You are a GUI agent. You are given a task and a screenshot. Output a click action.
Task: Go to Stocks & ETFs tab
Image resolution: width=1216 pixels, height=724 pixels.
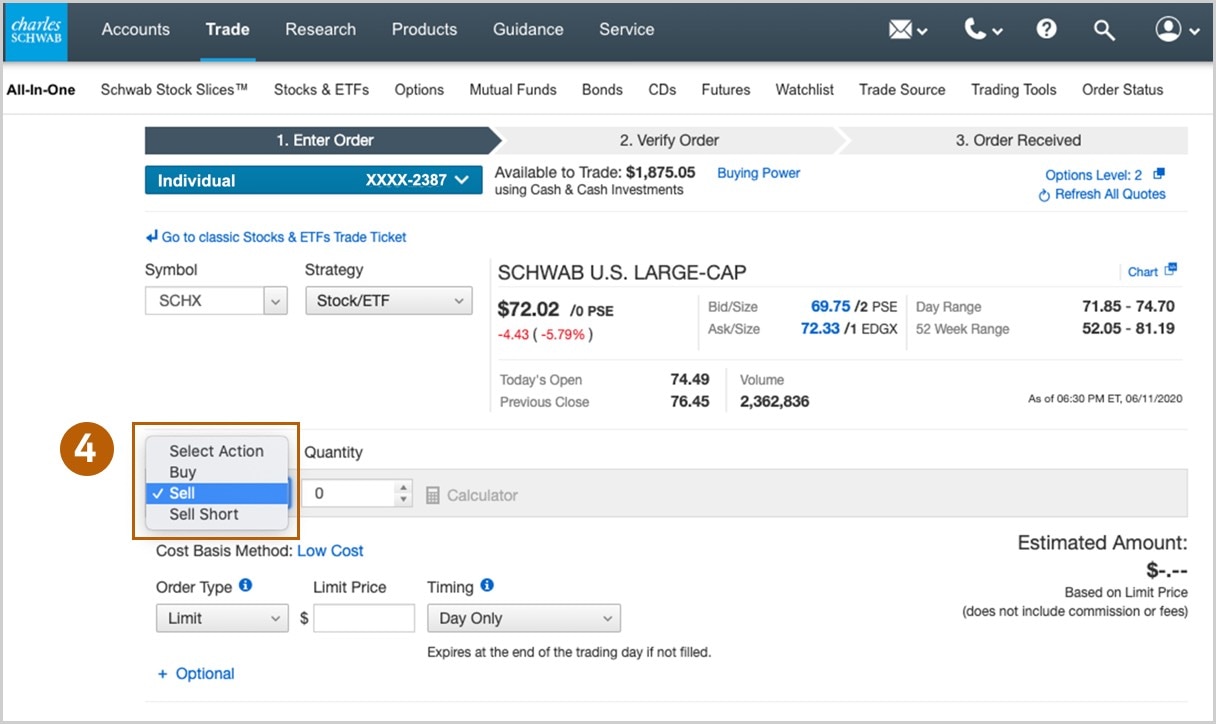(x=321, y=90)
